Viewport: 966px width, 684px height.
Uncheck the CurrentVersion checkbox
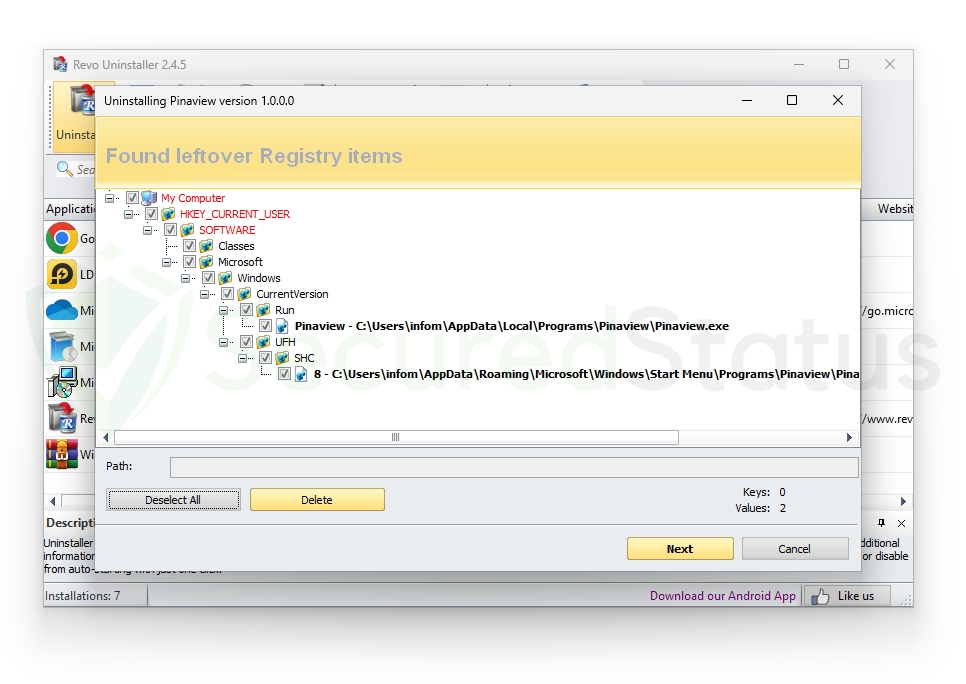228,294
